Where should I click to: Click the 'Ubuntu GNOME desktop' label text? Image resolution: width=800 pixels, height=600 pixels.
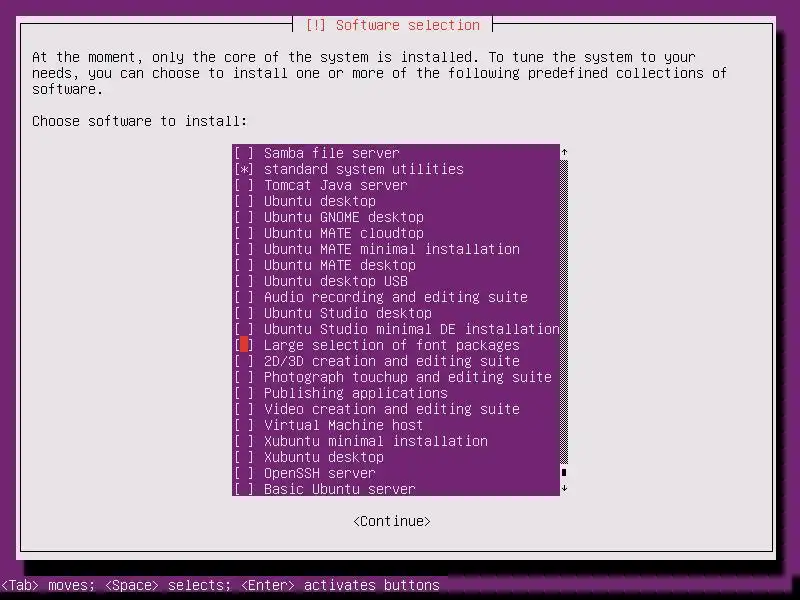(343, 217)
